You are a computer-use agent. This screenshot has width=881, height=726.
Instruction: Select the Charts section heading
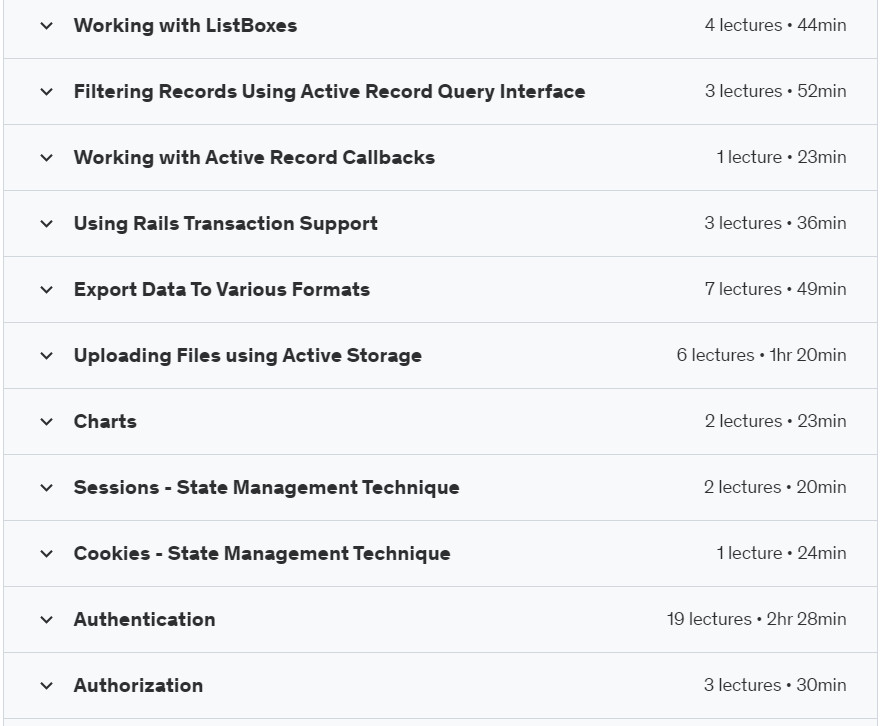(x=105, y=421)
